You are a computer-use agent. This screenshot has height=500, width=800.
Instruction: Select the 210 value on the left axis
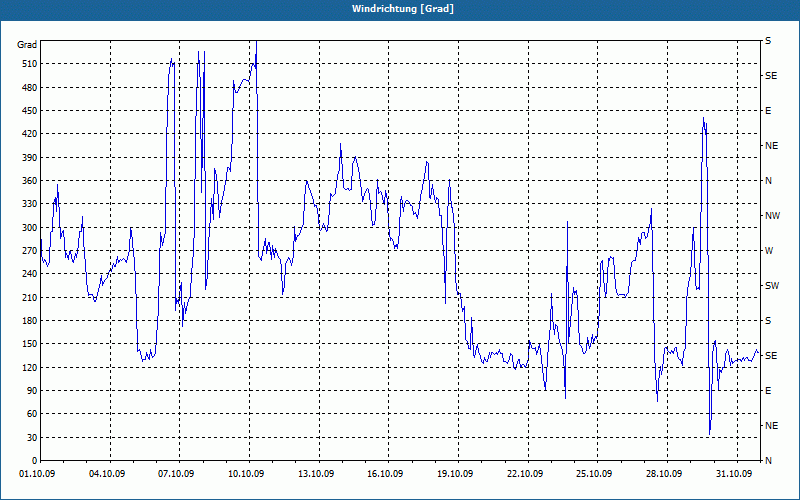[30, 297]
